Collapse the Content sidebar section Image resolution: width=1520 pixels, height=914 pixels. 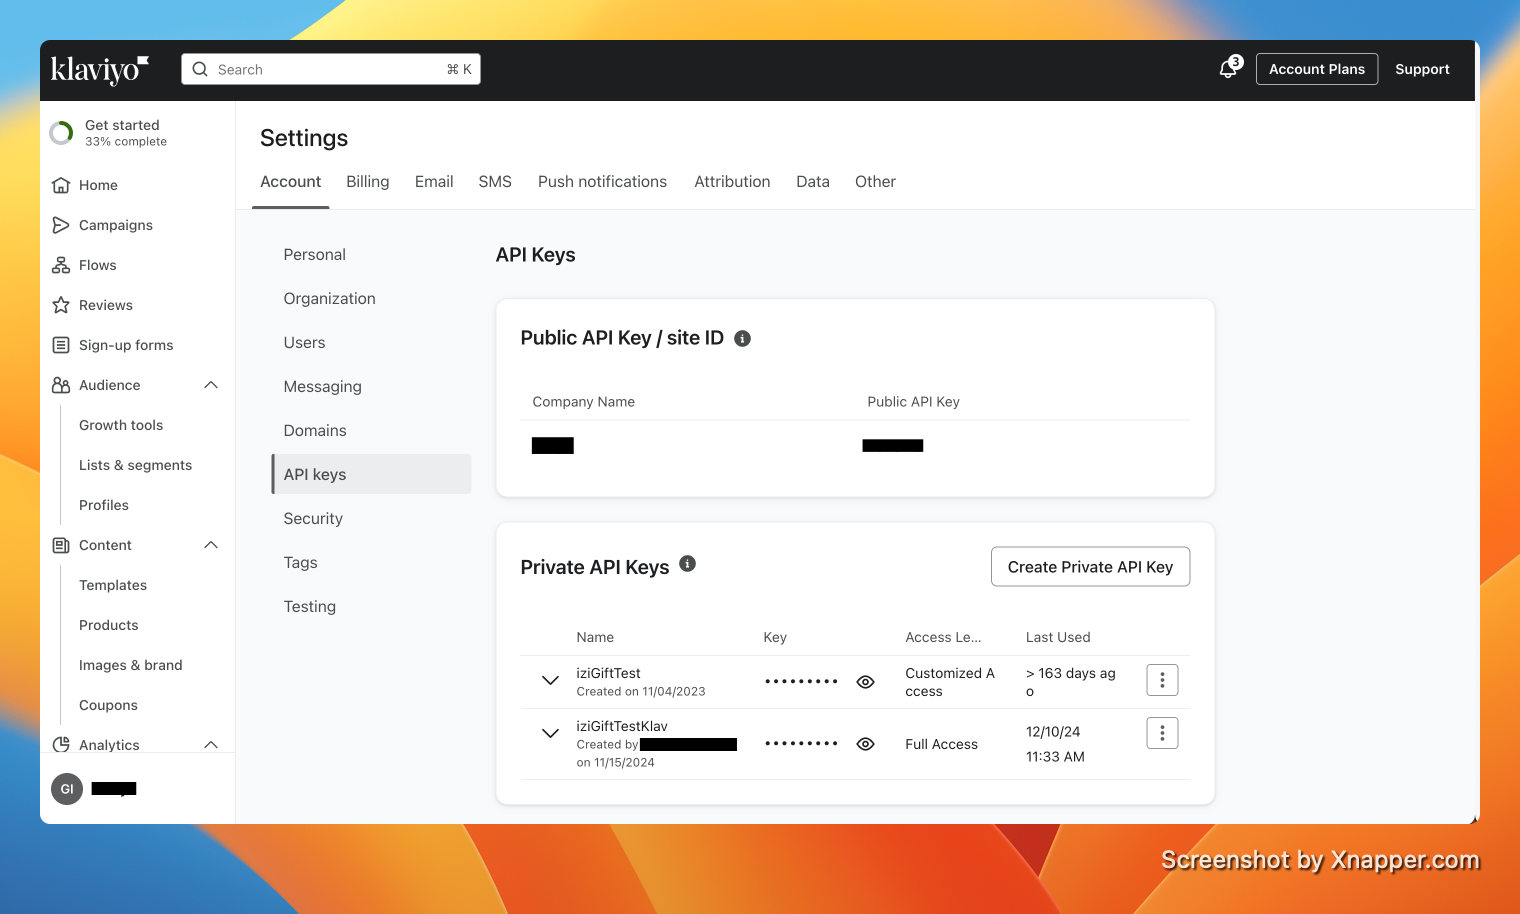tap(211, 545)
